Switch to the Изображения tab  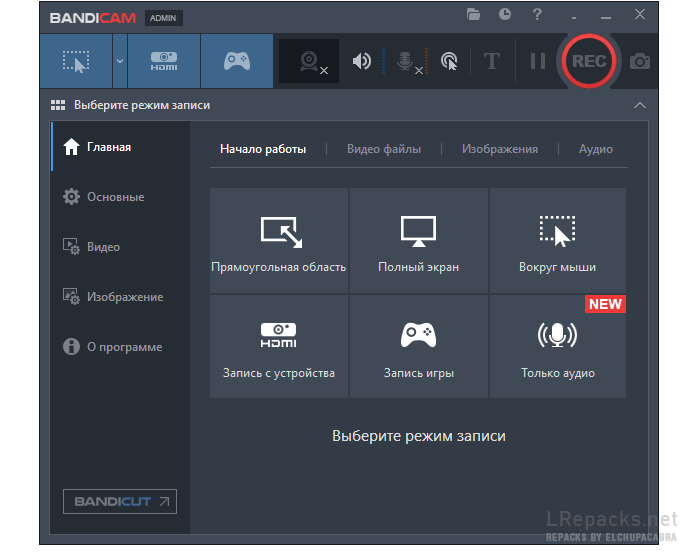pos(500,149)
